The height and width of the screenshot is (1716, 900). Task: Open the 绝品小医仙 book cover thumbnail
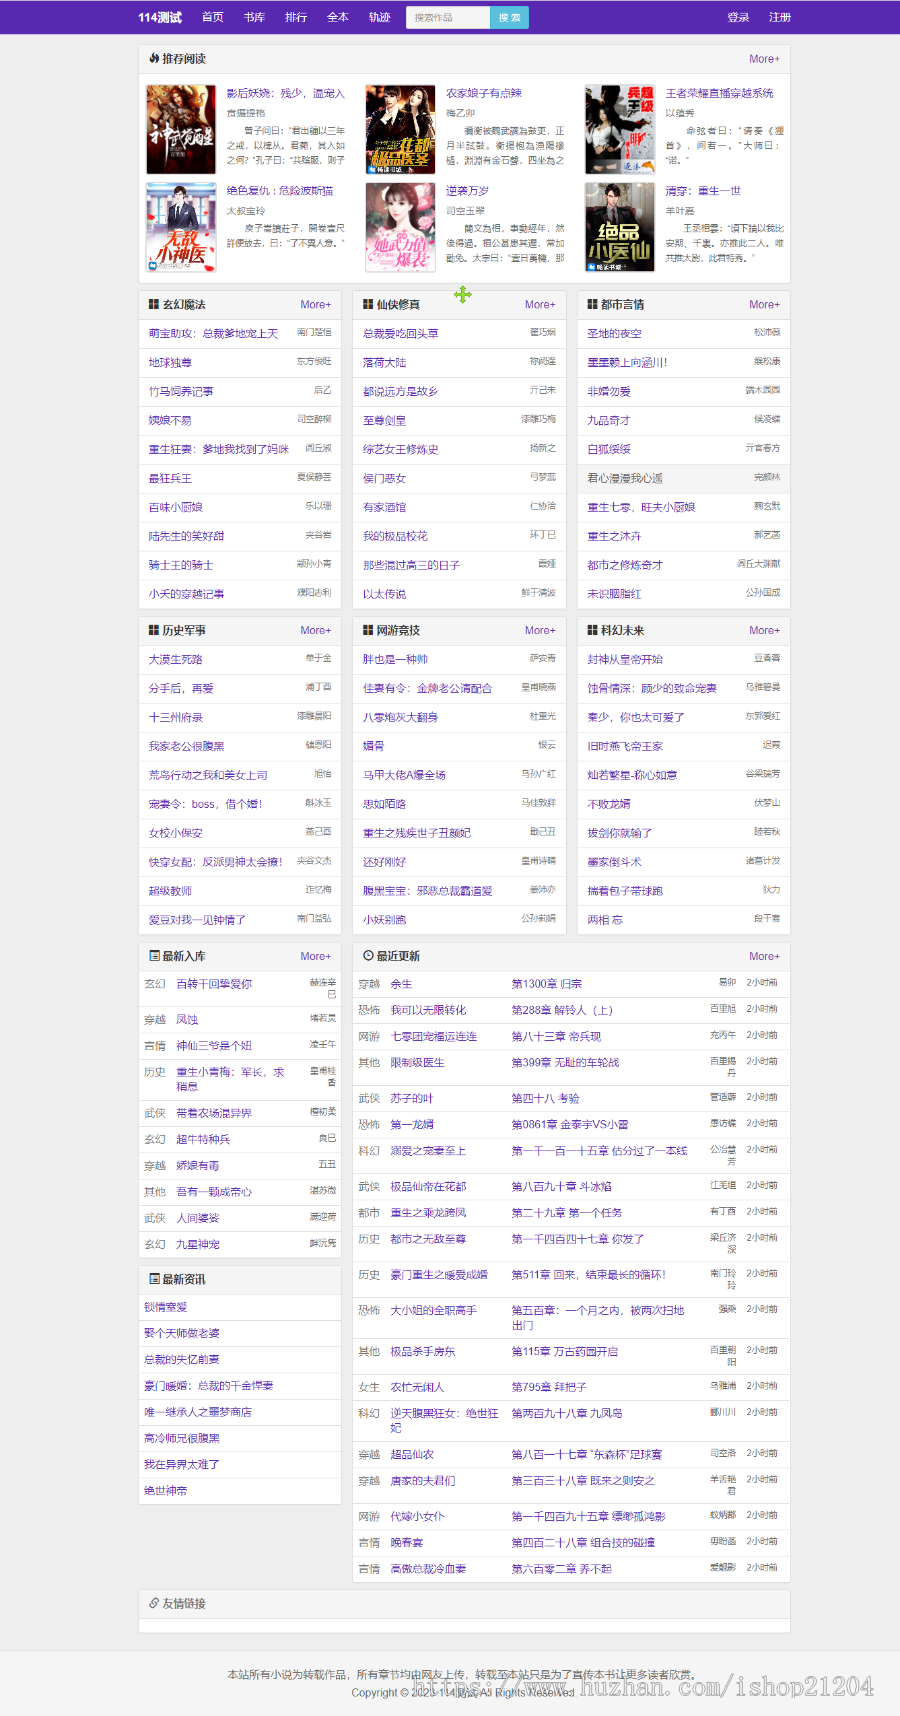(620, 228)
